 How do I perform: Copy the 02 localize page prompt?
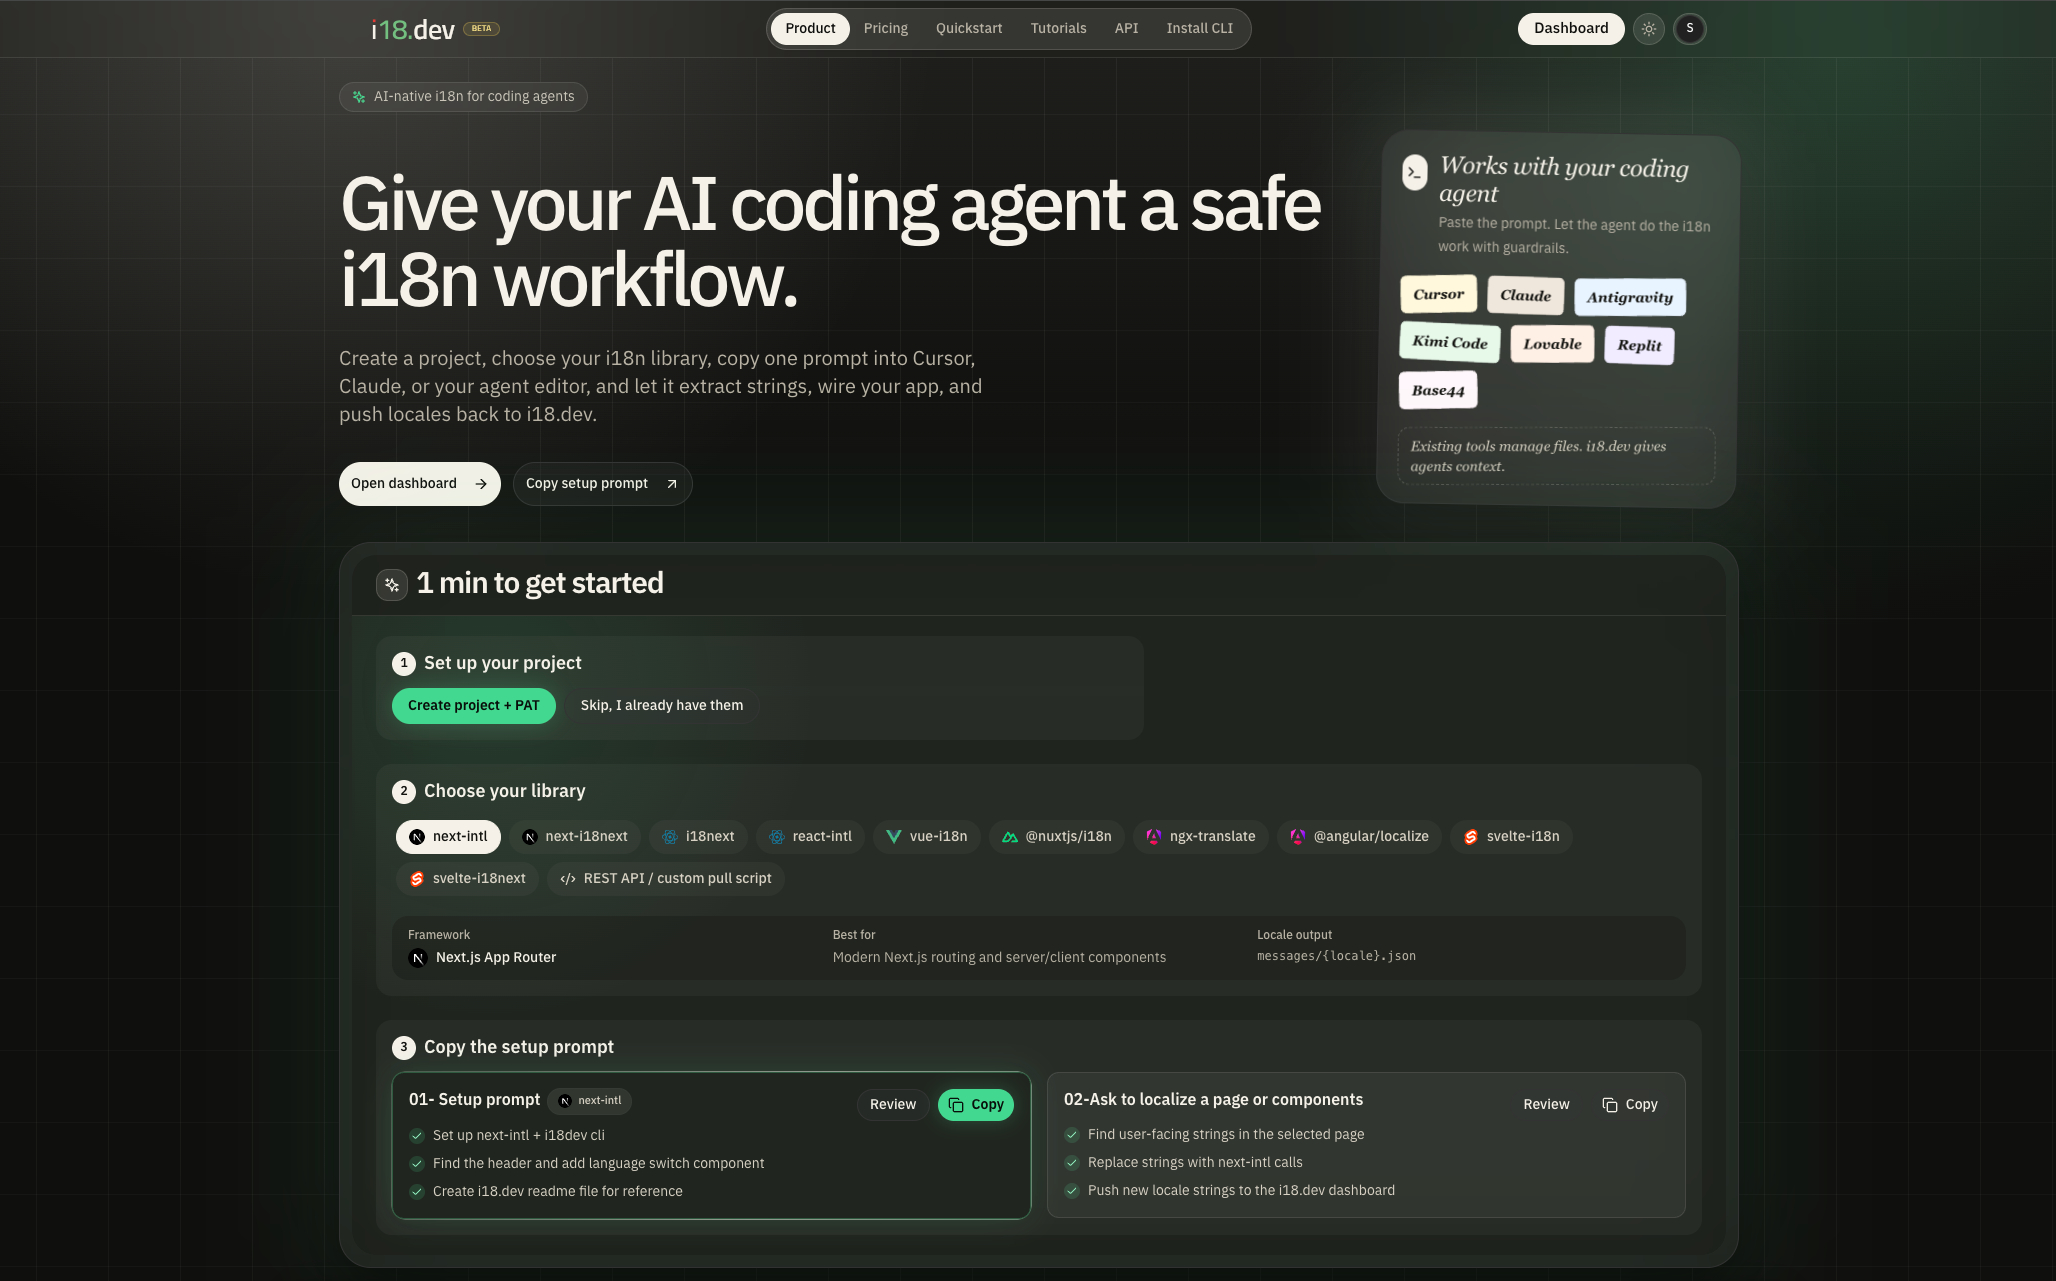[x=1630, y=1105]
